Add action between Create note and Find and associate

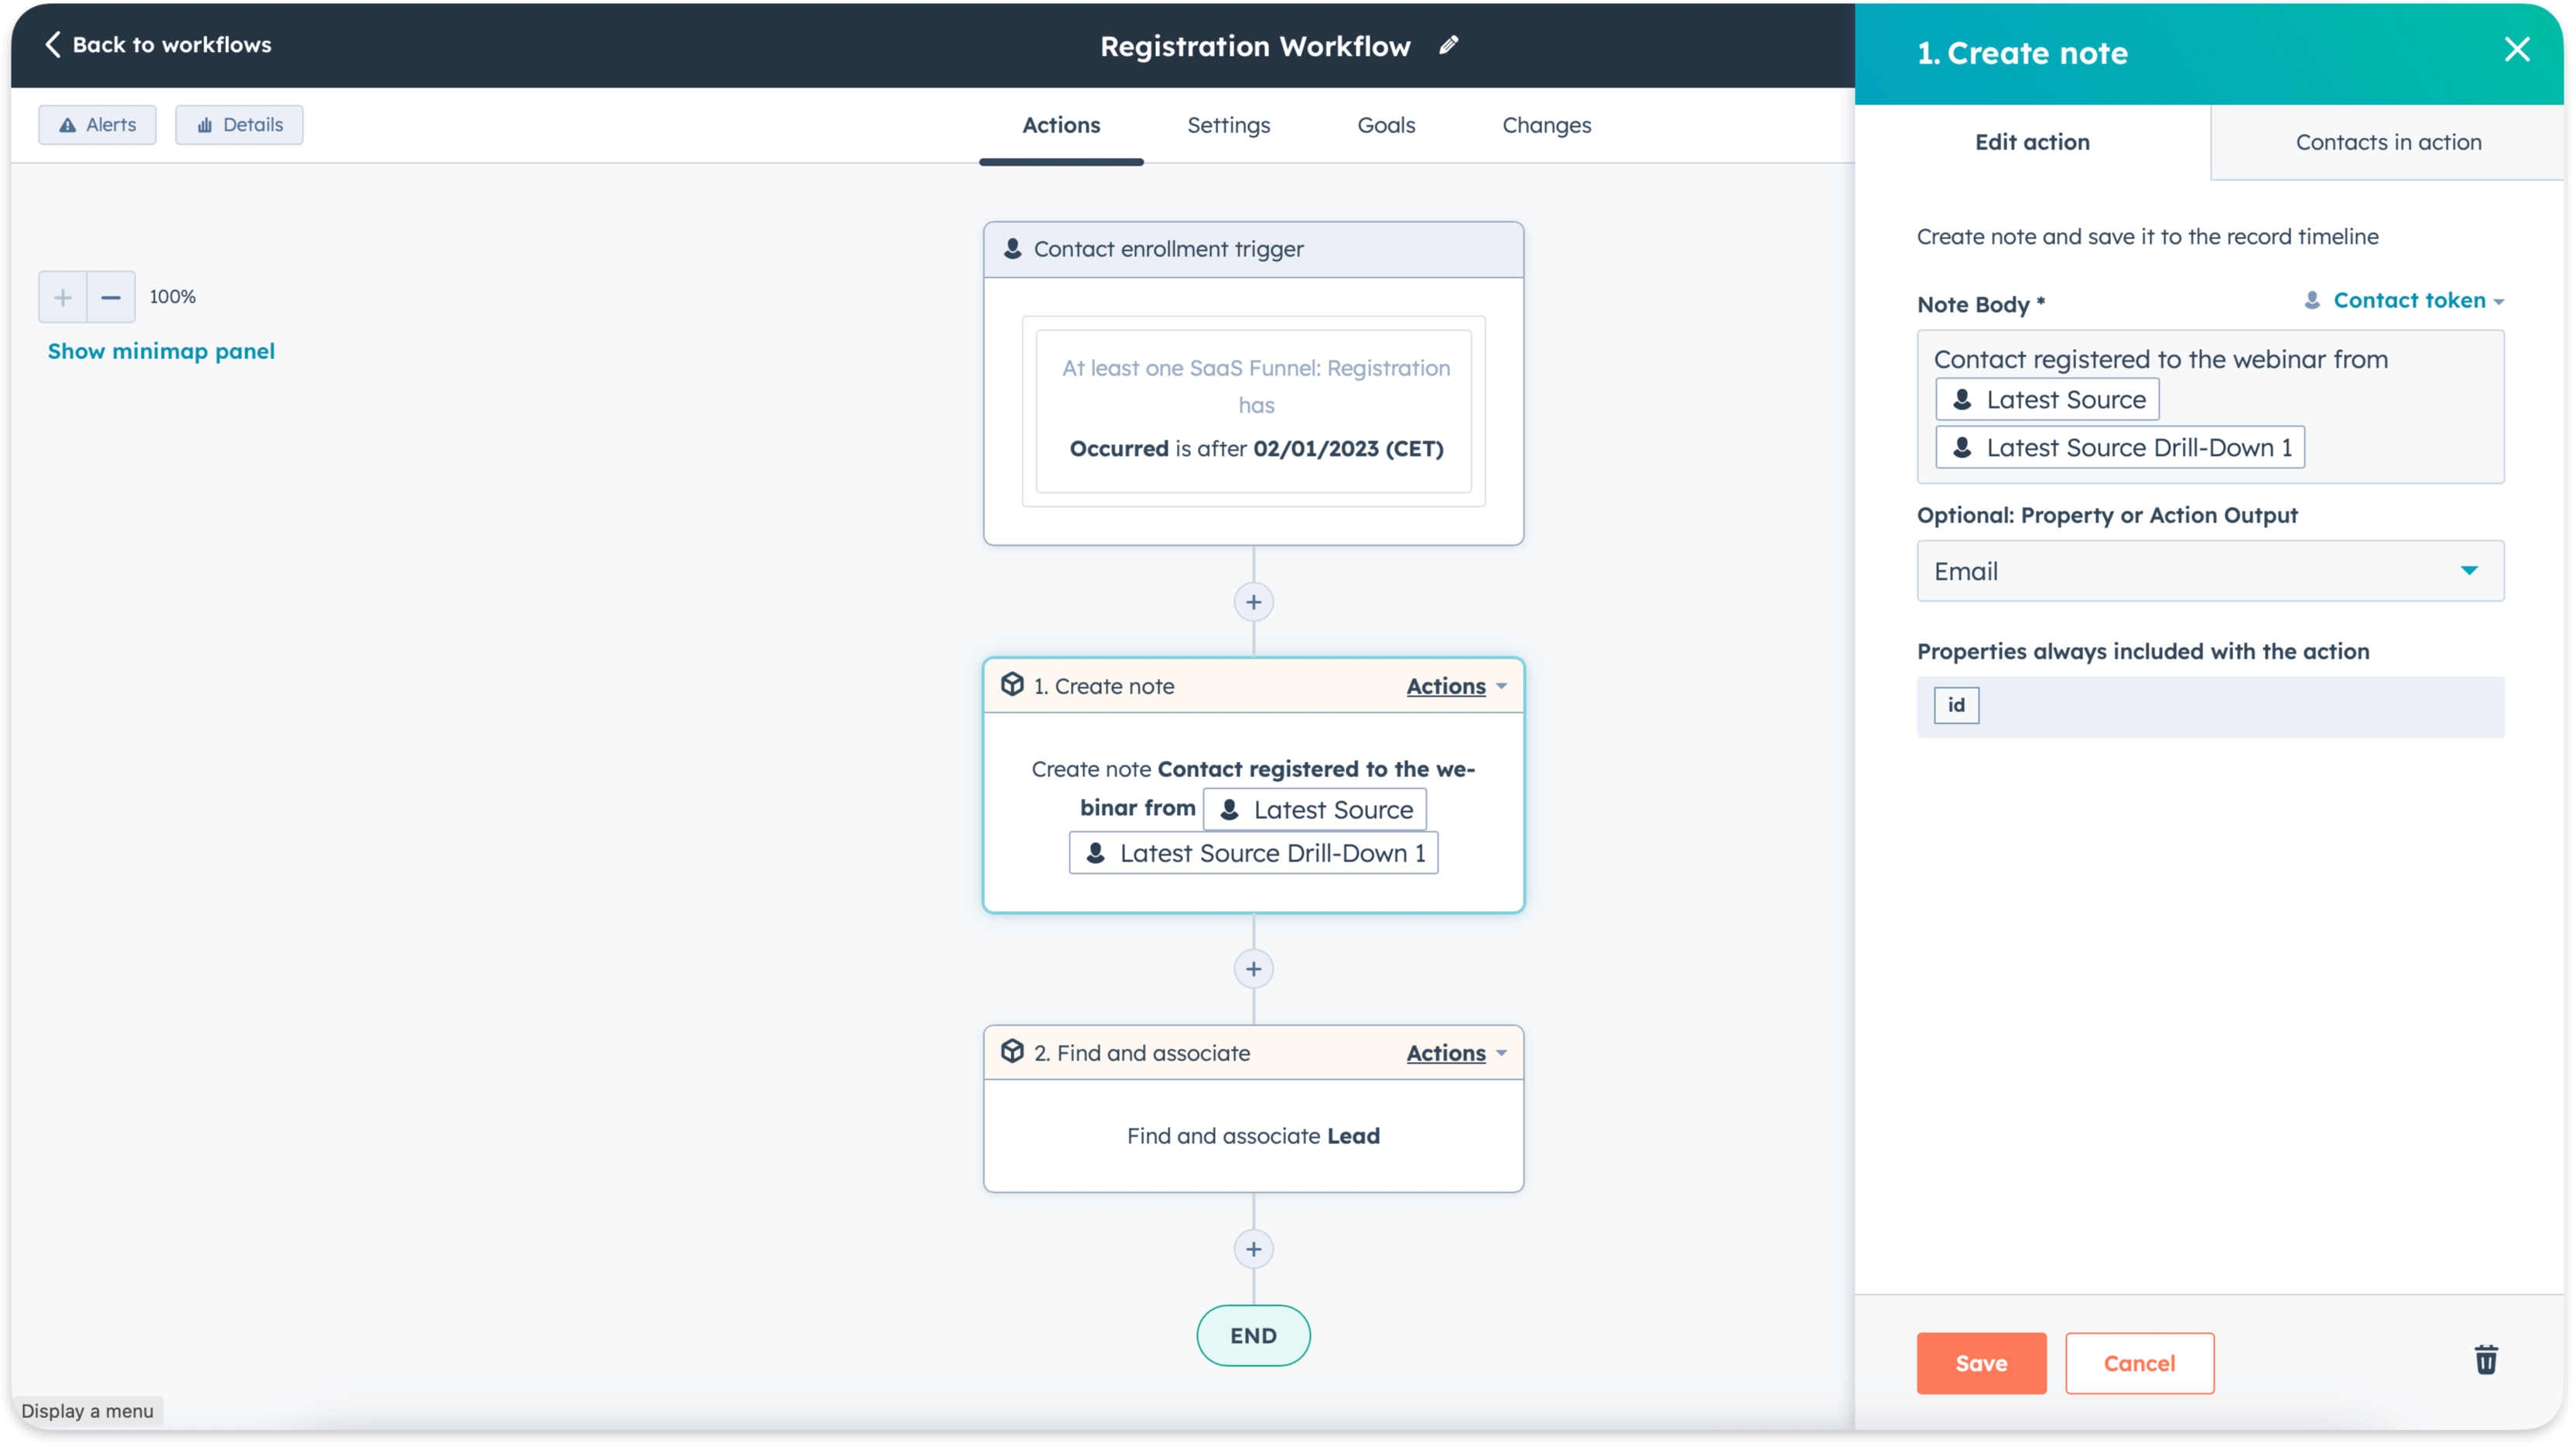(1253, 969)
